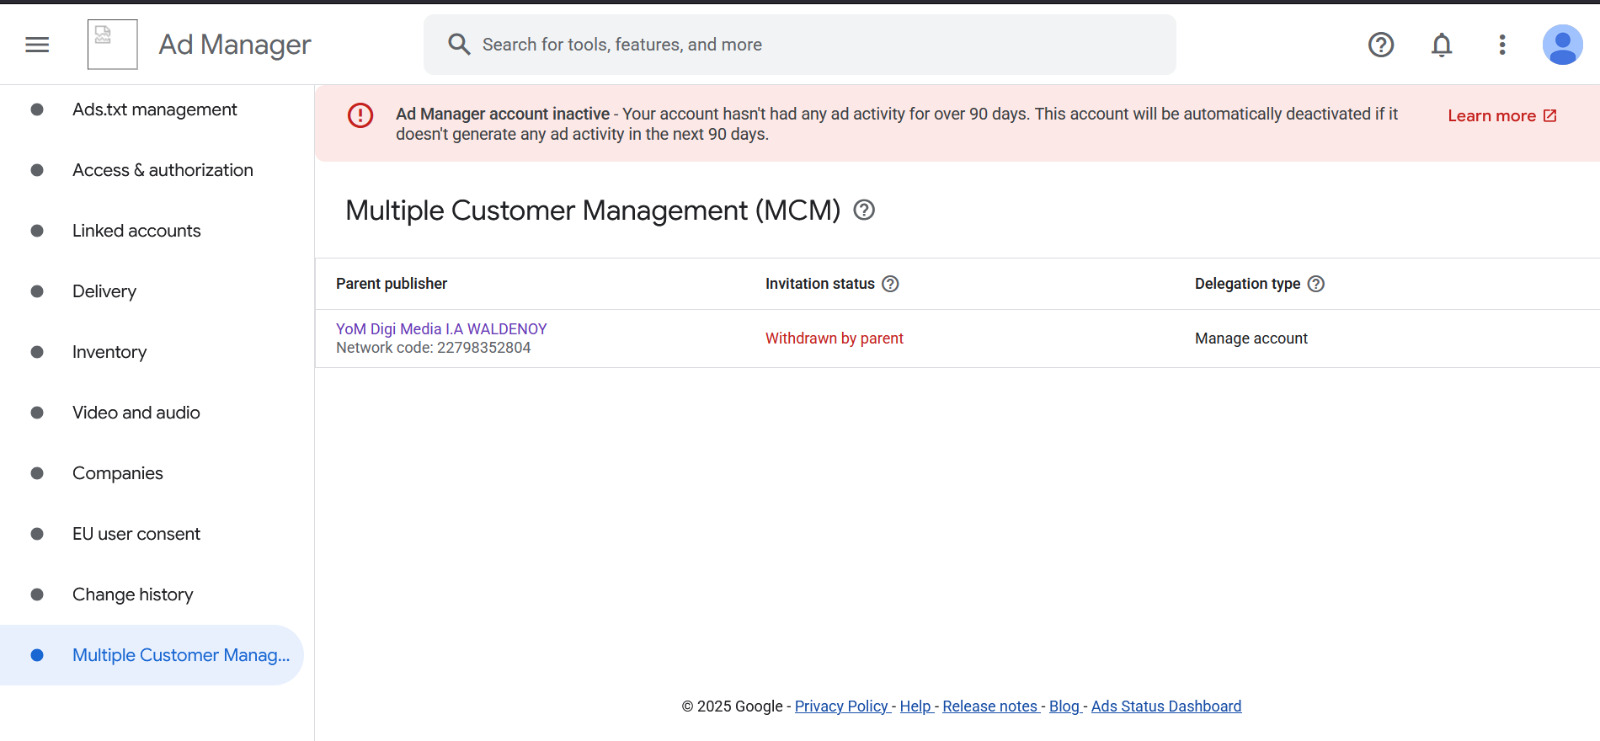The image size is (1600, 741).
Task: Open YoM Digi Media I.A WALDENOY publisher link
Action: (441, 329)
